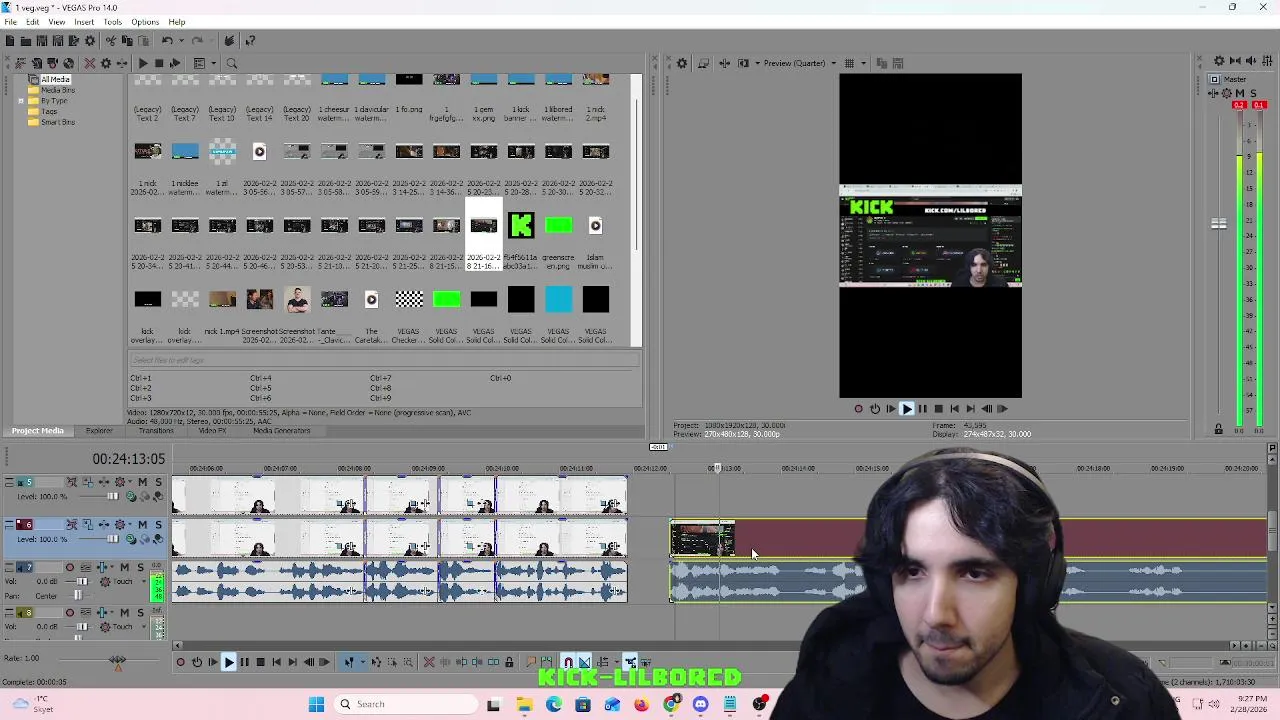1280x720 pixels.
Task: Open the Tools menu
Action: point(112,21)
